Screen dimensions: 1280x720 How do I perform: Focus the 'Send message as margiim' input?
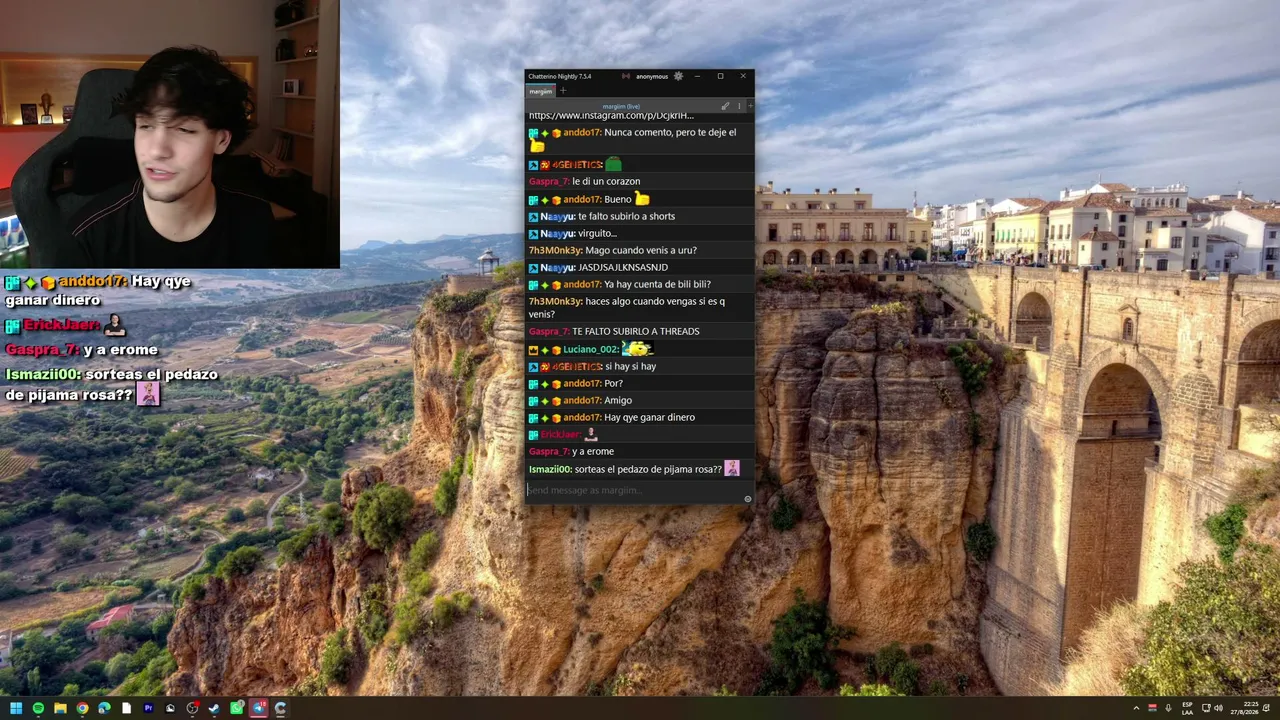click(634, 490)
